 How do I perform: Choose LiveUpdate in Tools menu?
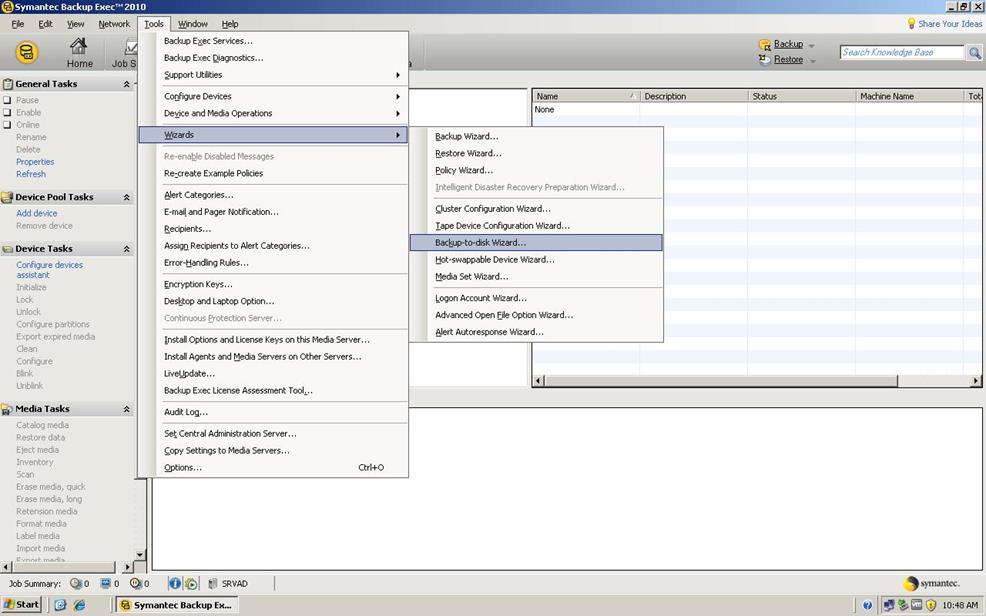coord(273,373)
